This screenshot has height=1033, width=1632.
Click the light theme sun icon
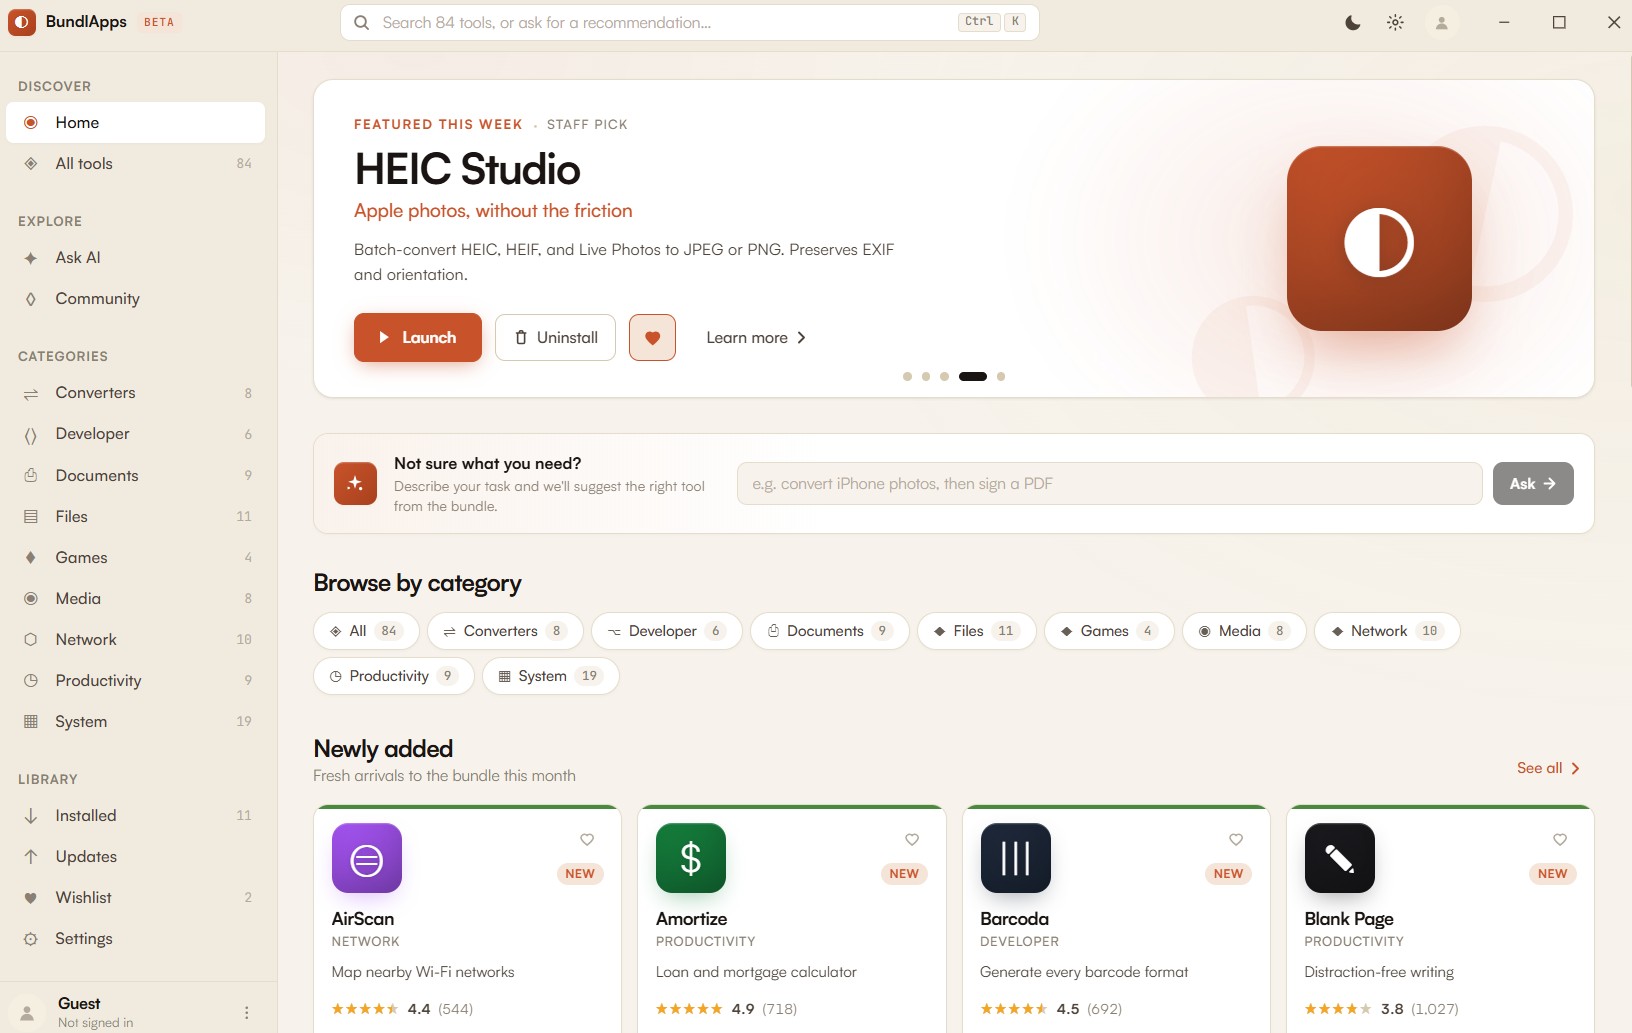pyautogui.click(x=1395, y=23)
